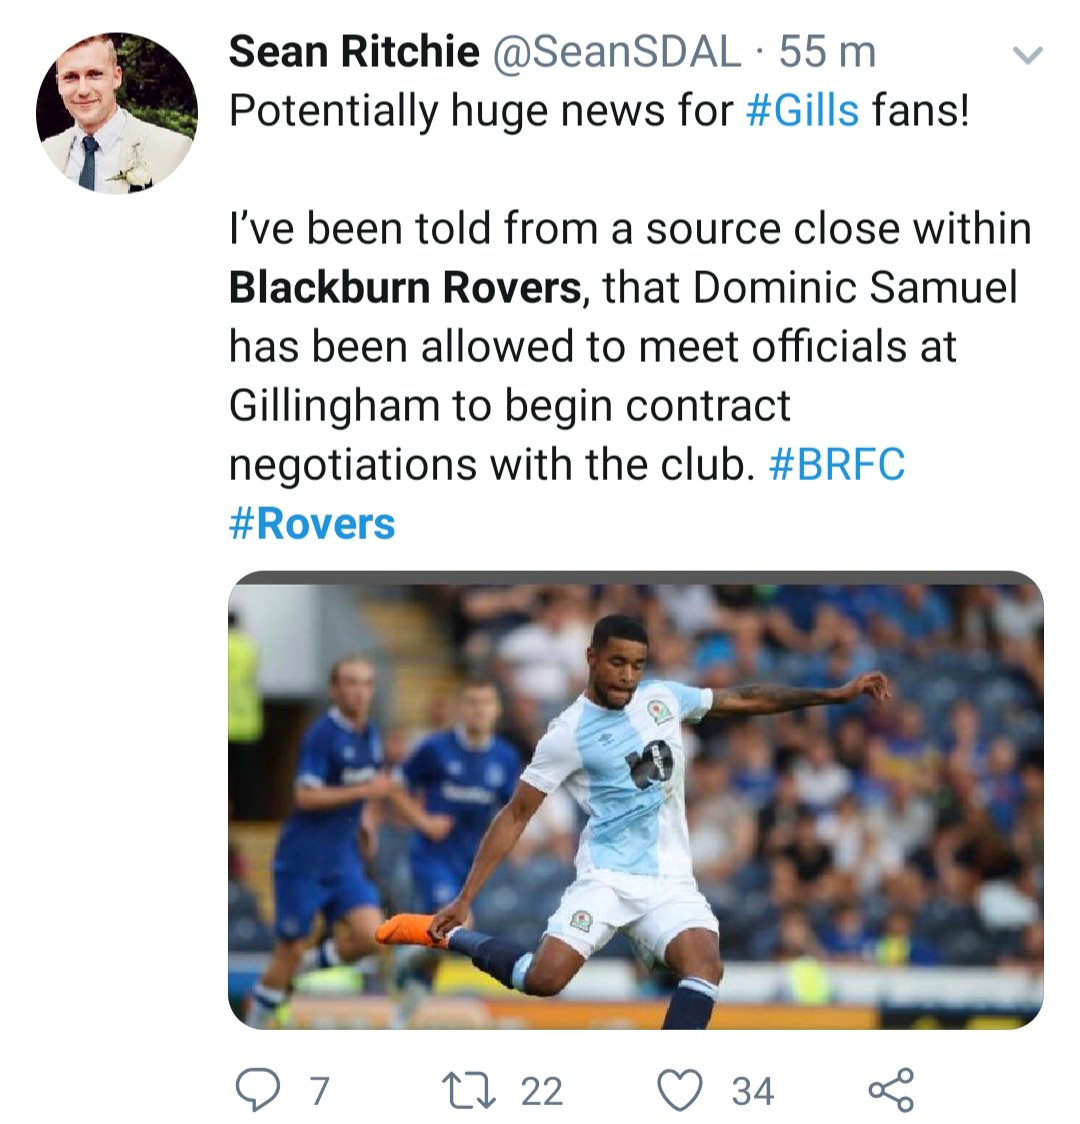
Task: Click the line 'Potentially huge news for'
Action: 482,111
